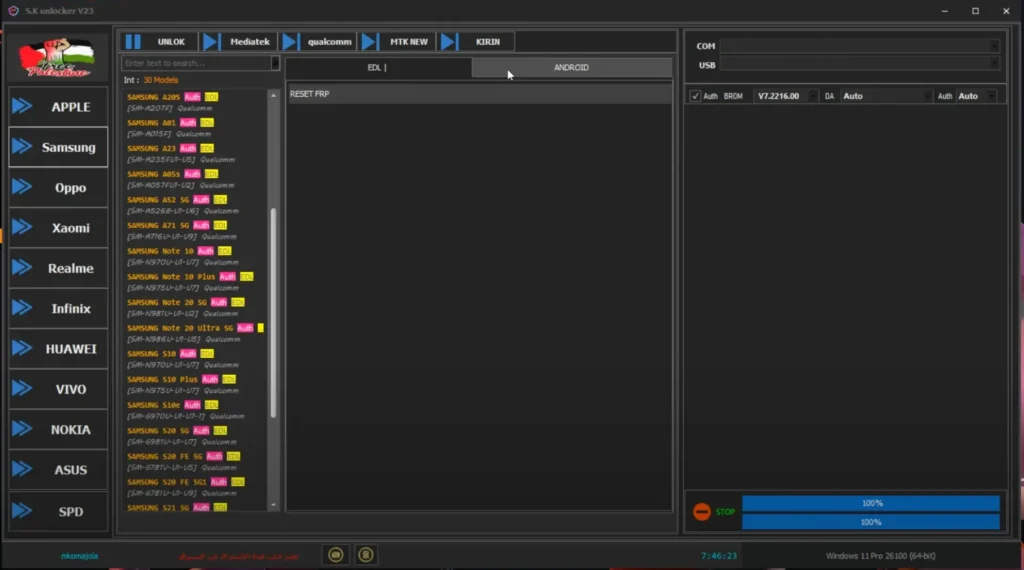Click the red STOP icon
Image resolution: width=1024 pixels, height=570 pixels.
(702, 512)
